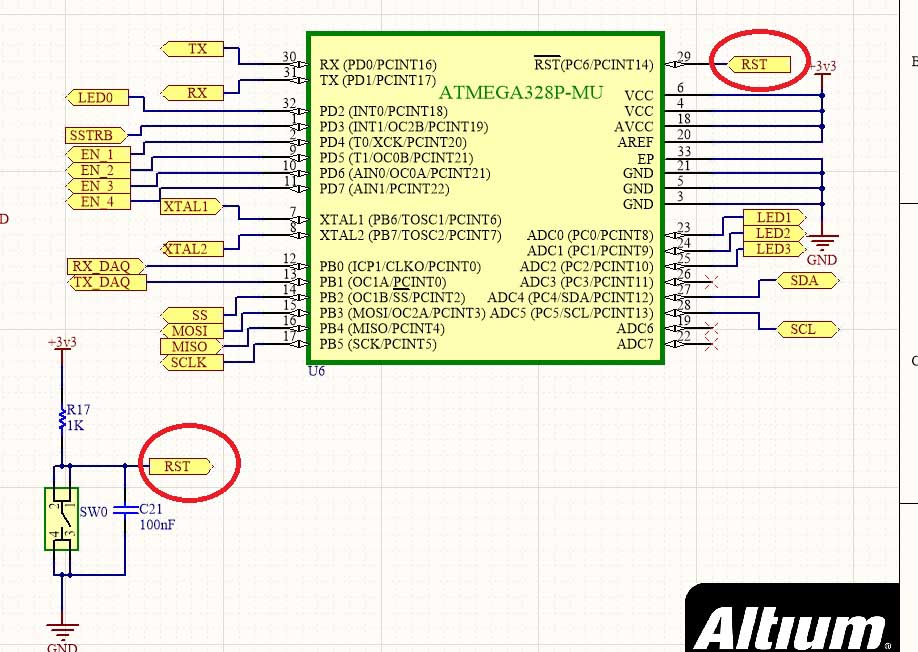Select the RX_DAQ port
Screen dimensions: 918x652
tap(106, 266)
